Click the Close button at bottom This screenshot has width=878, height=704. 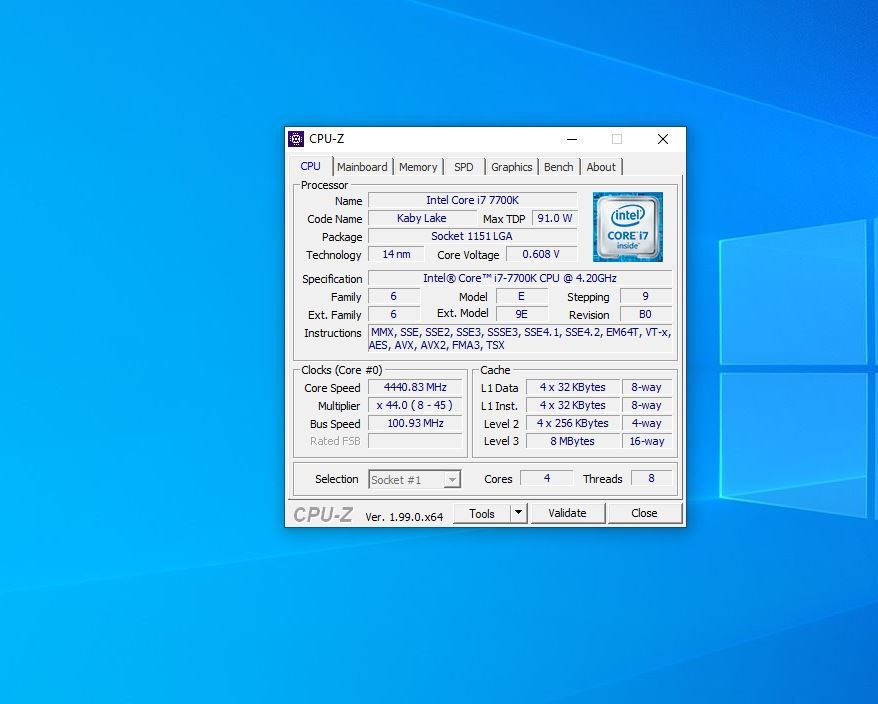tap(645, 513)
